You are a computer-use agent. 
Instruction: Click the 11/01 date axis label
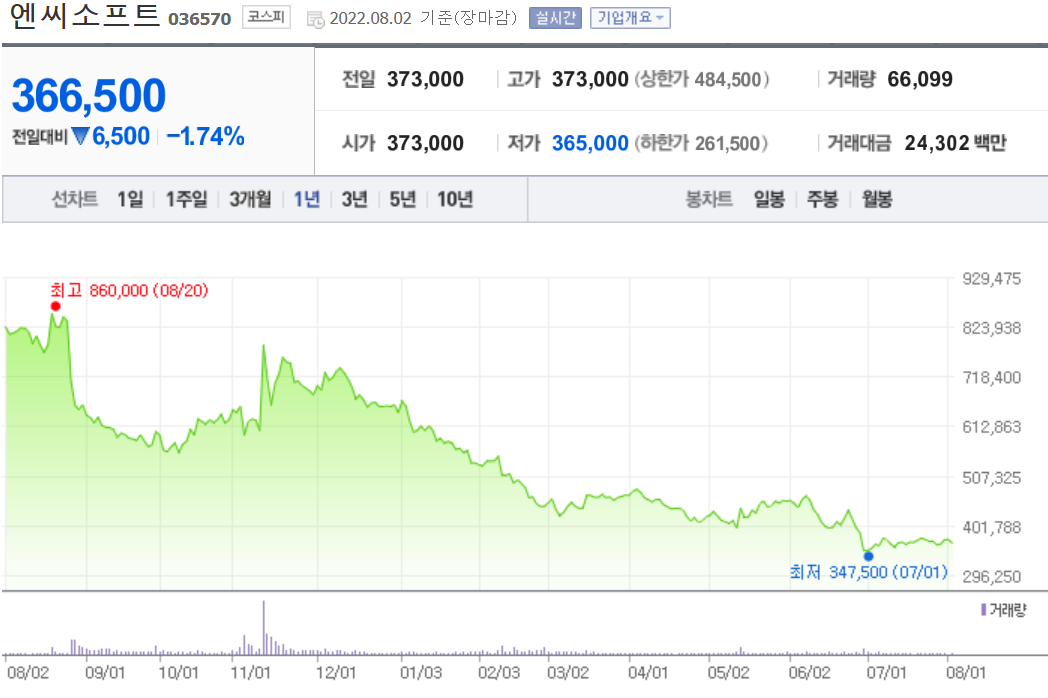pyautogui.click(x=251, y=672)
